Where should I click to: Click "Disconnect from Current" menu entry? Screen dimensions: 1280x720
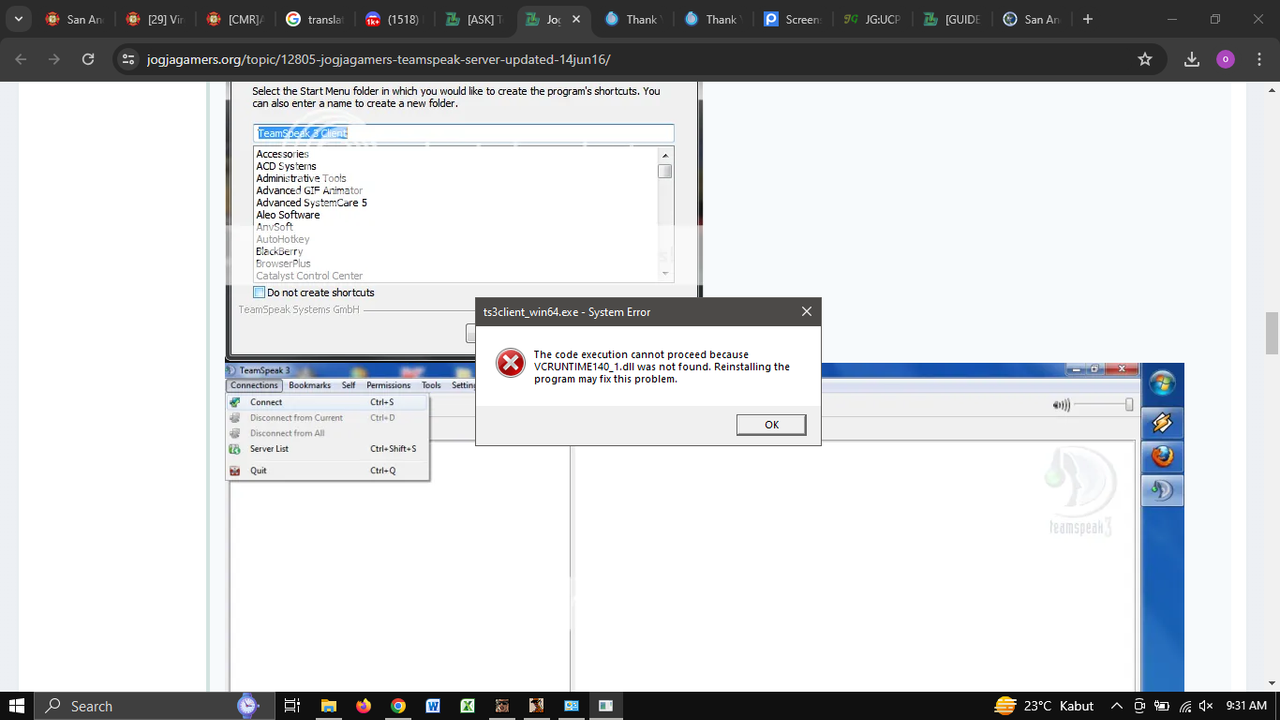[328, 418]
